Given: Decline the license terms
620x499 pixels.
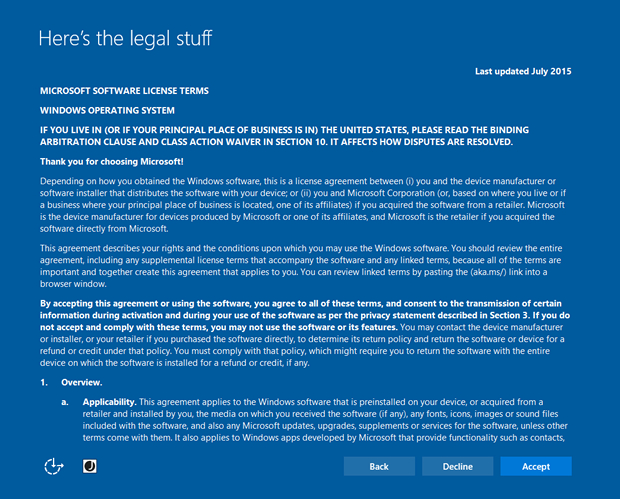Looking at the screenshot, I should click(457, 467).
